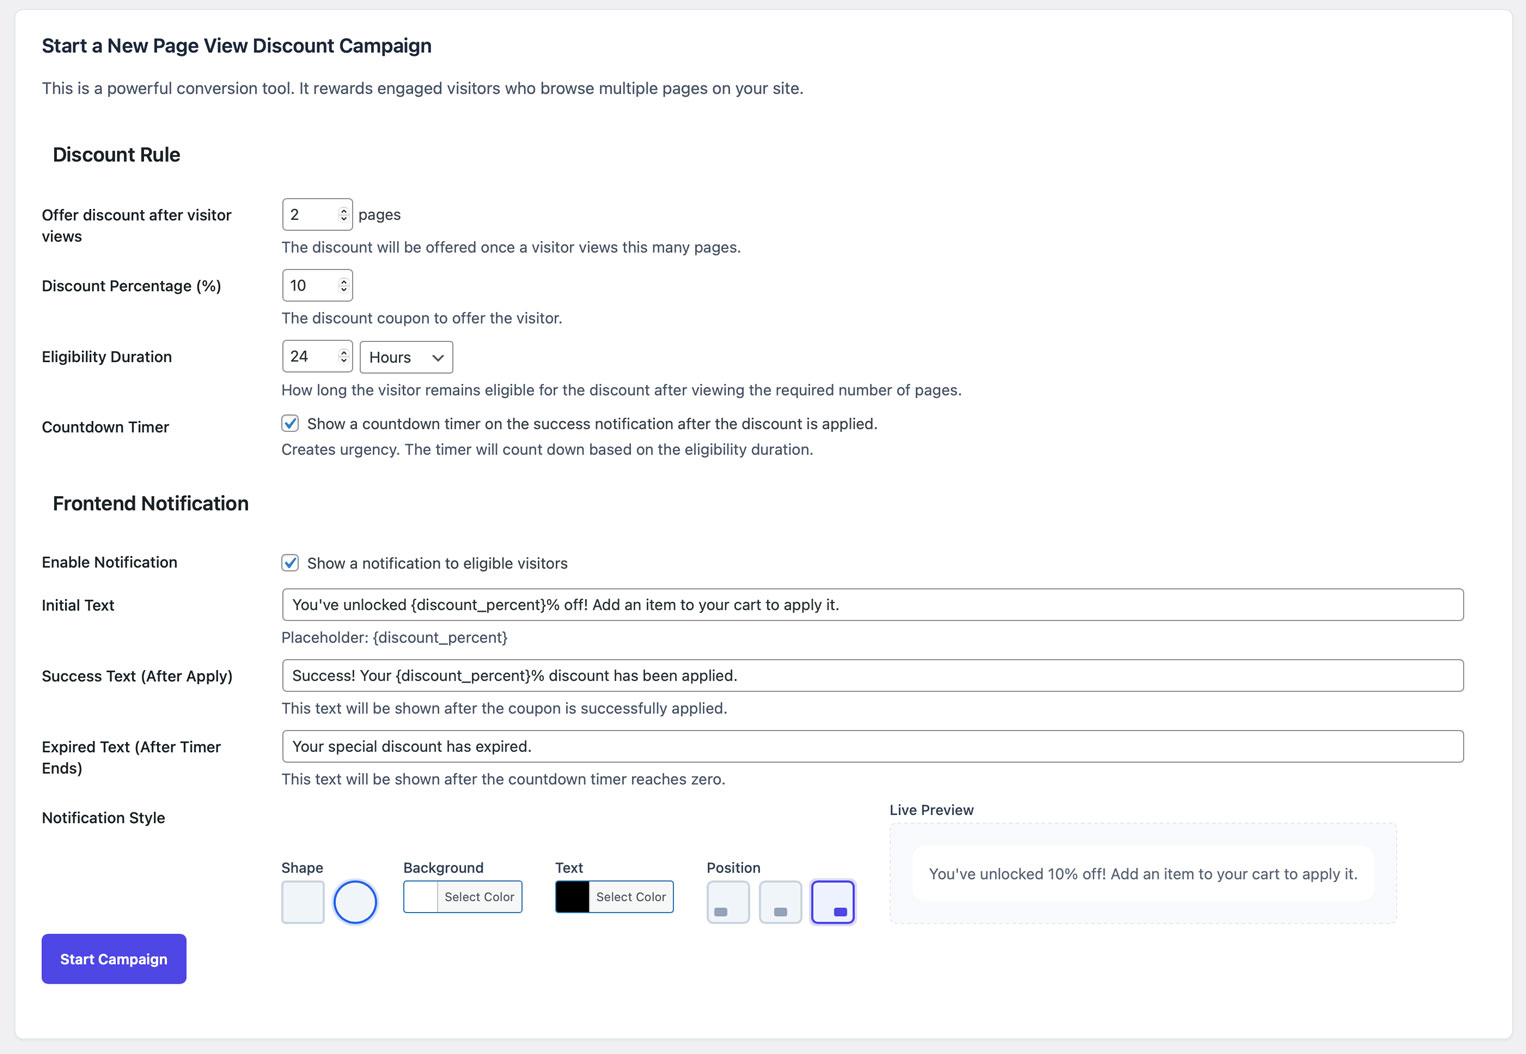Click the white background color preview swatch
This screenshot has height=1054, width=1526.
point(419,896)
